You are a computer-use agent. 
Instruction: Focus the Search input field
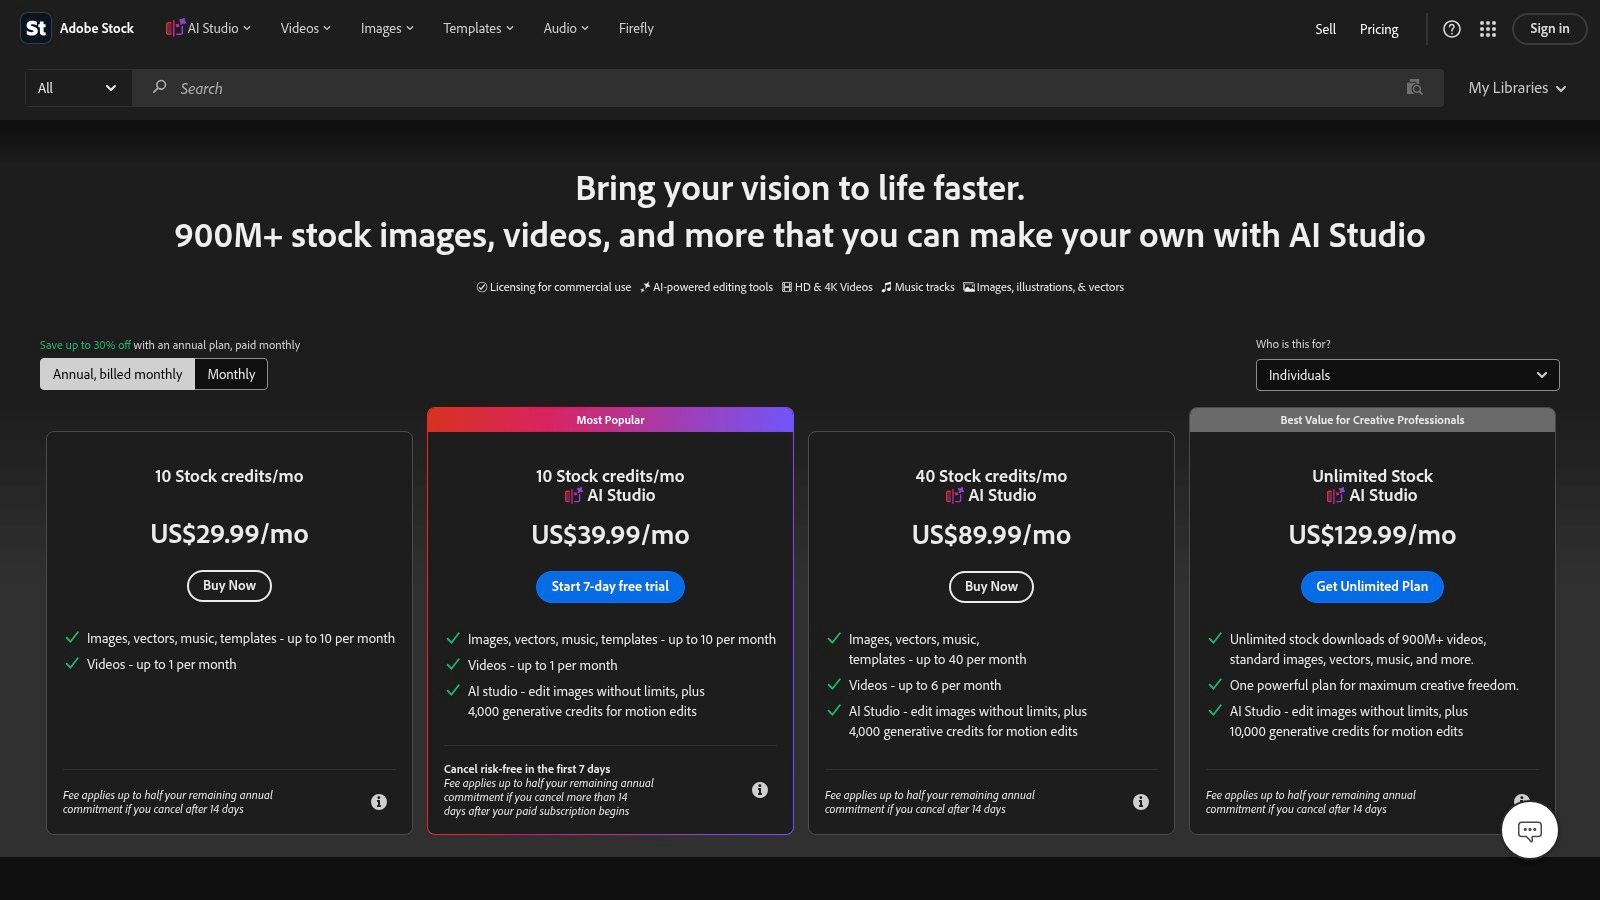pos(788,88)
